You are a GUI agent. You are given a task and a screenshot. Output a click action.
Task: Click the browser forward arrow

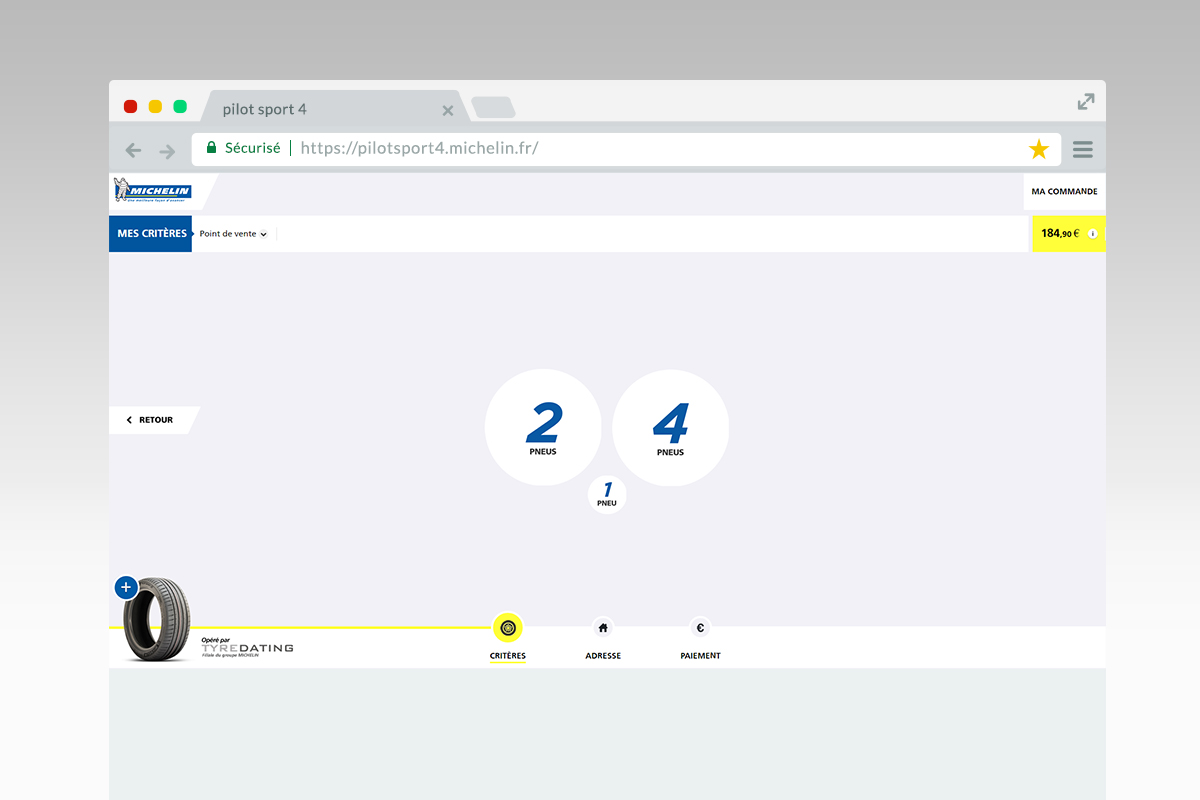pos(167,151)
